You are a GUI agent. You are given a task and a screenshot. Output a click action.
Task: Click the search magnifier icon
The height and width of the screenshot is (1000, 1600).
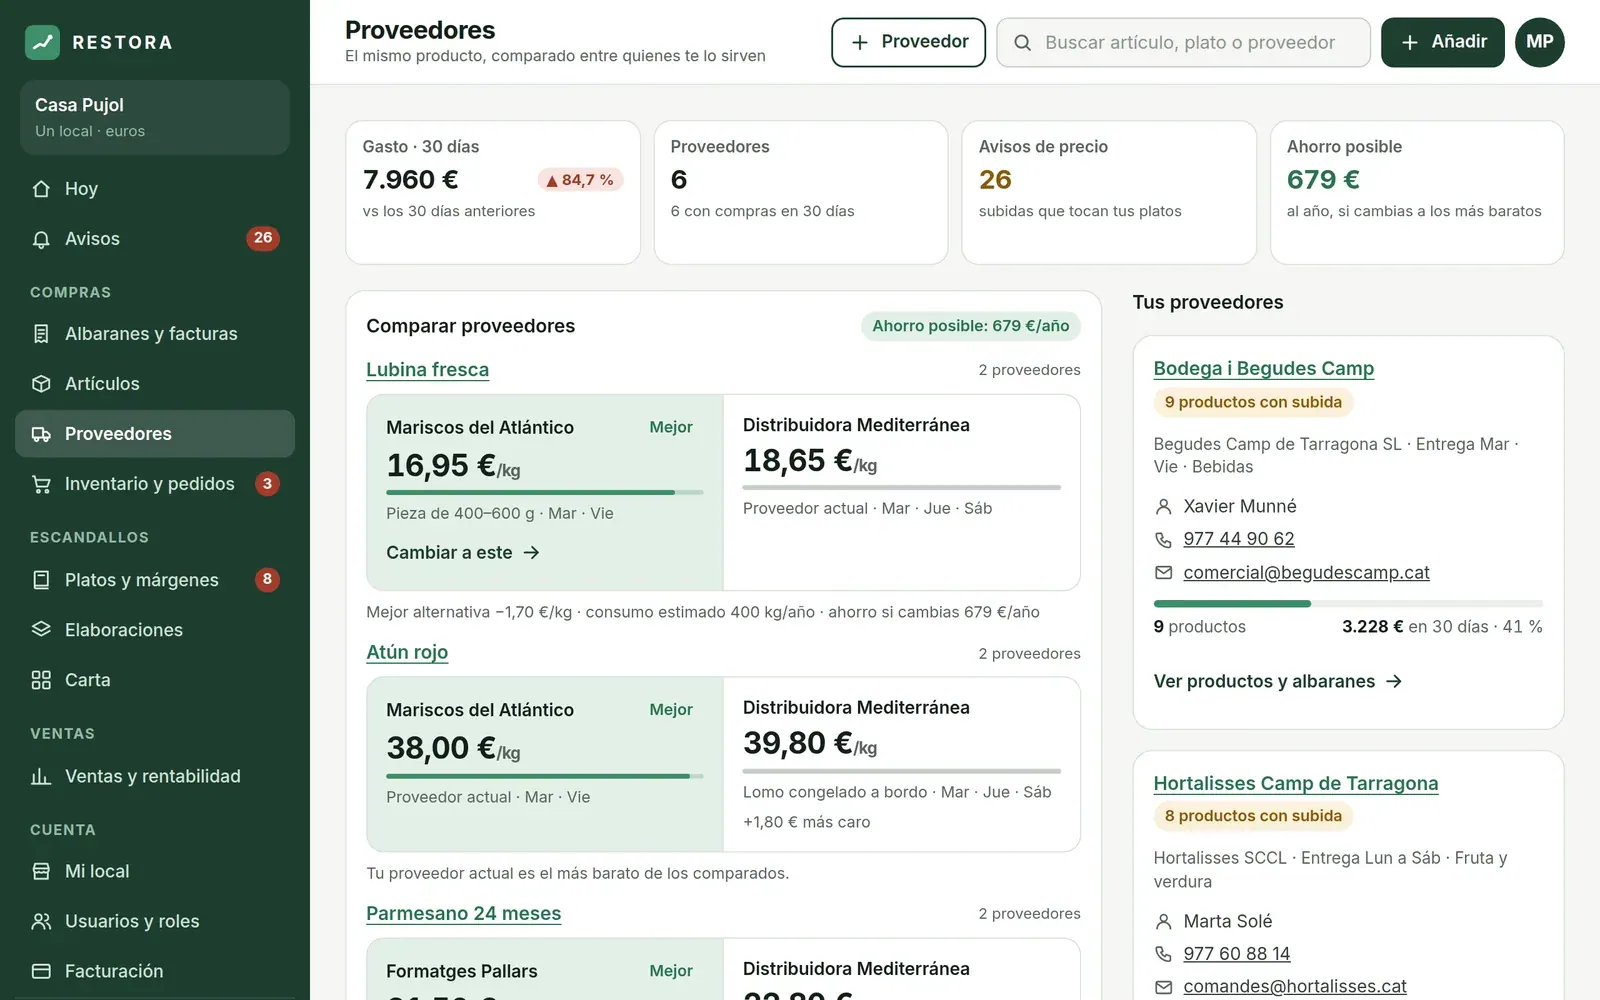1022,43
